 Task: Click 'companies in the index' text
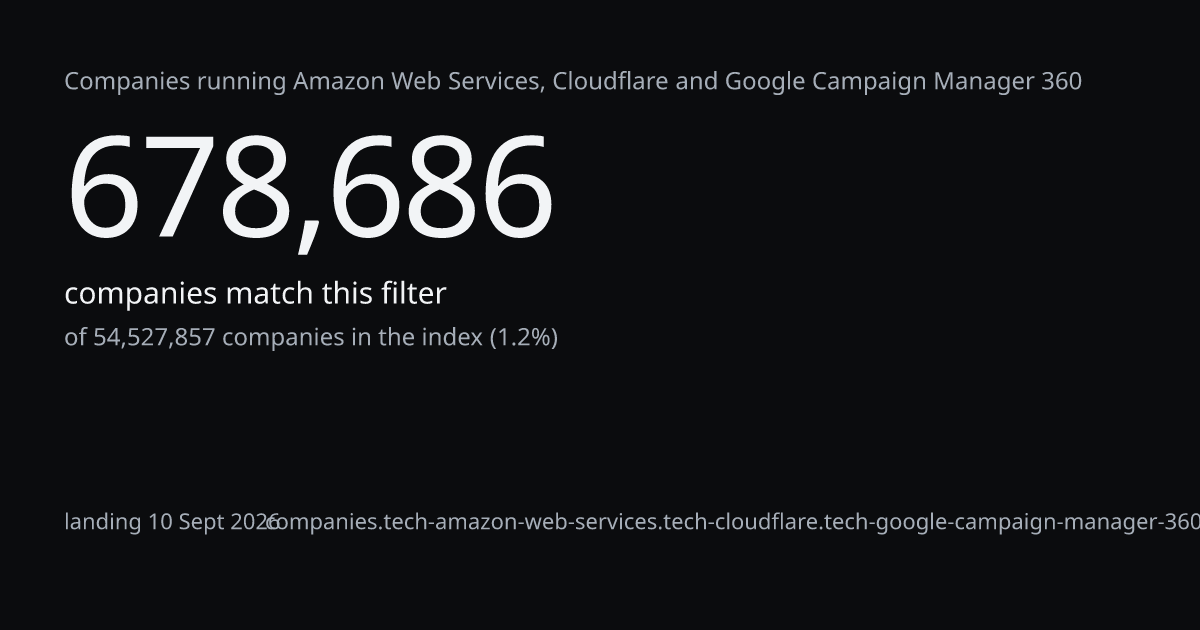[x=352, y=338]
